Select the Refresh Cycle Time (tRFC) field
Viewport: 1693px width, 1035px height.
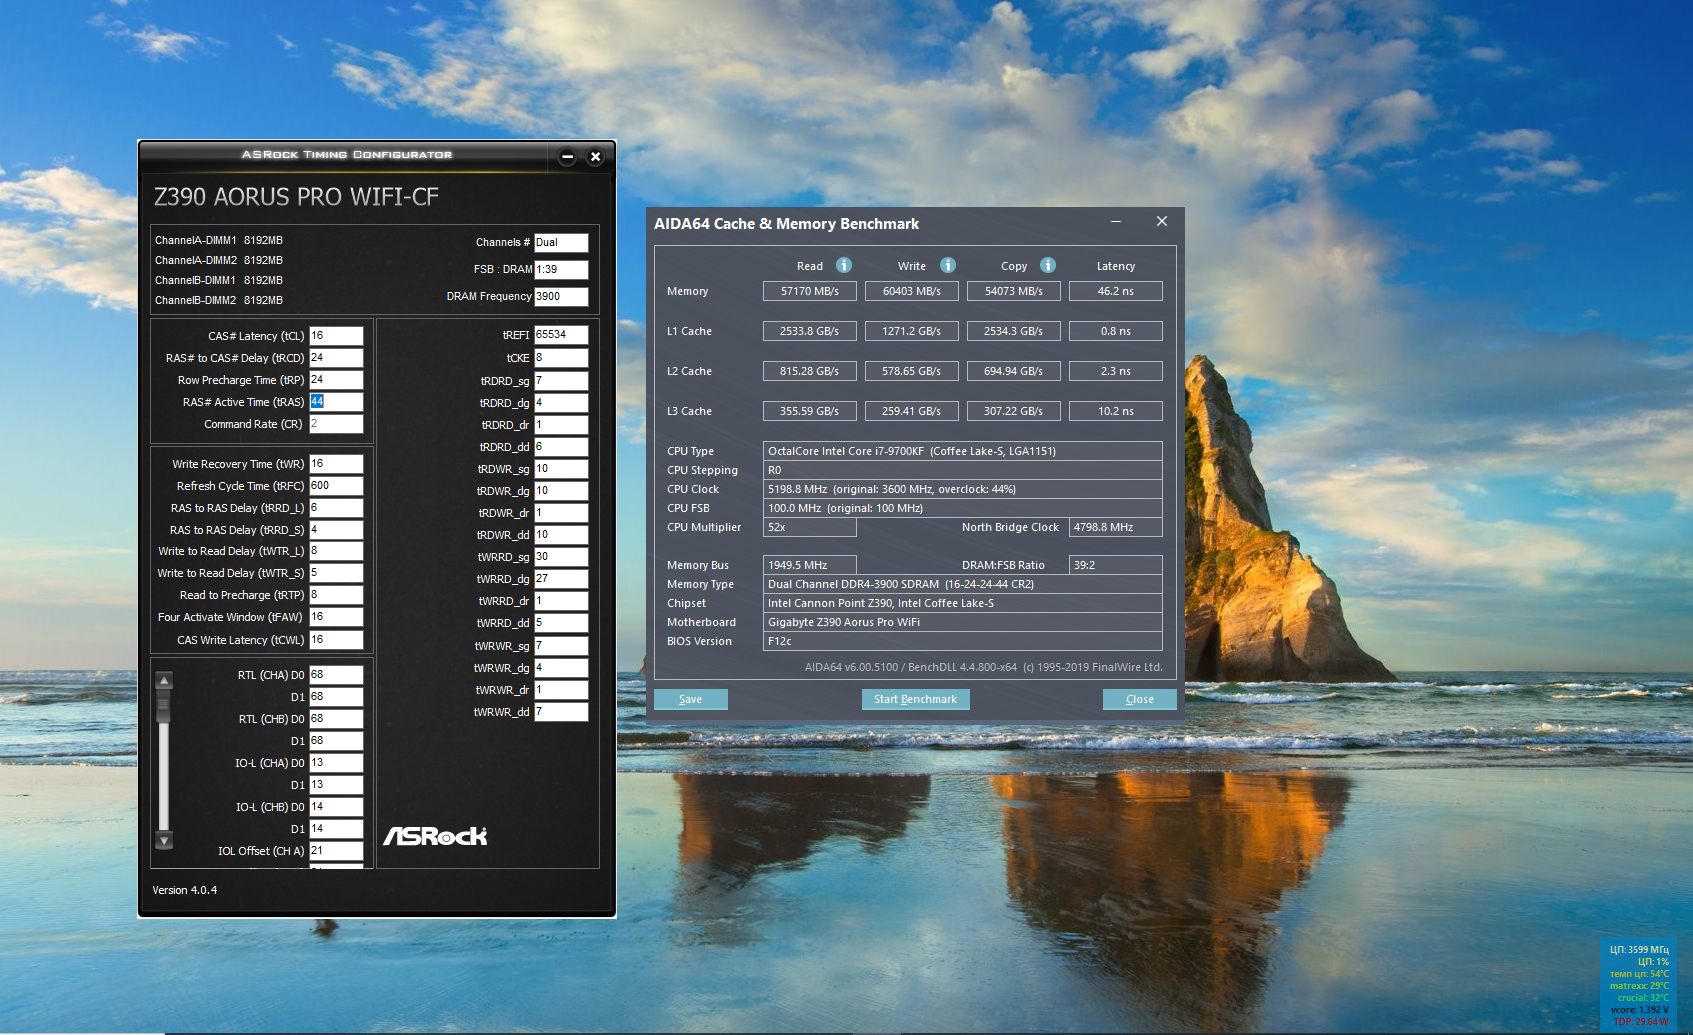click(336, 486)
